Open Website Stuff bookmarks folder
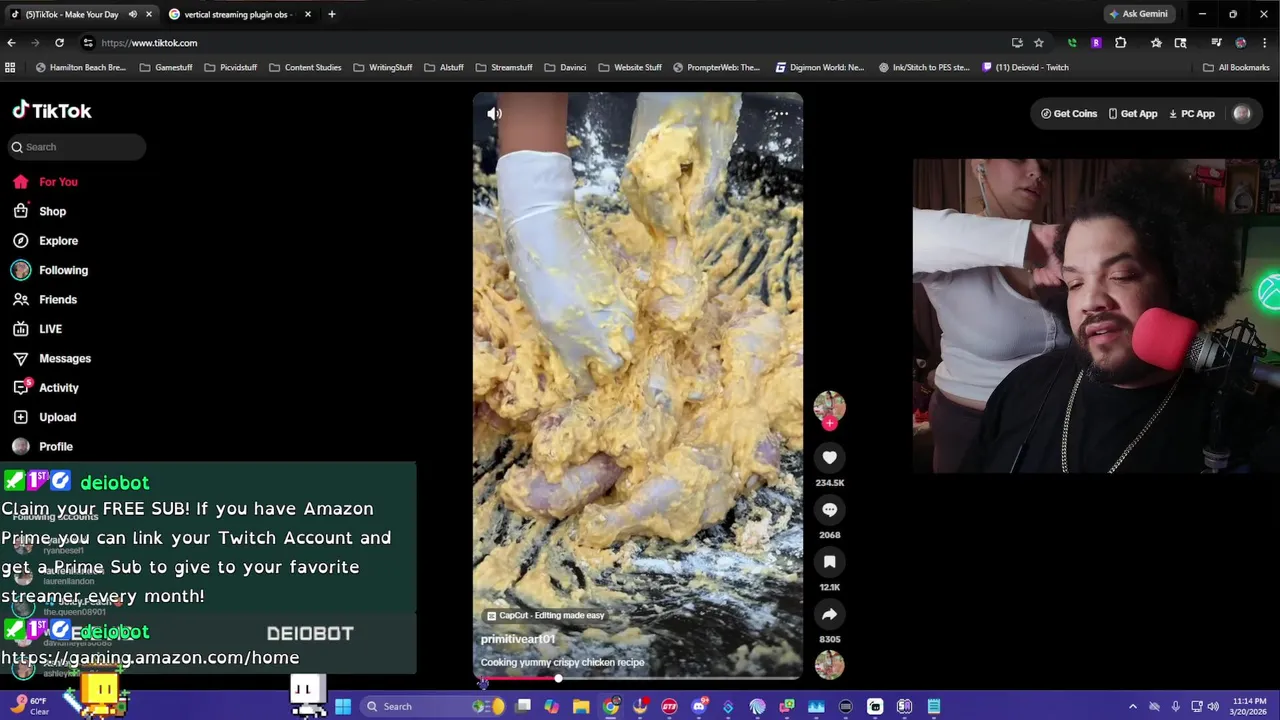Image resolution: width=1280 pixels, height=720 pixels. [630, 68]
